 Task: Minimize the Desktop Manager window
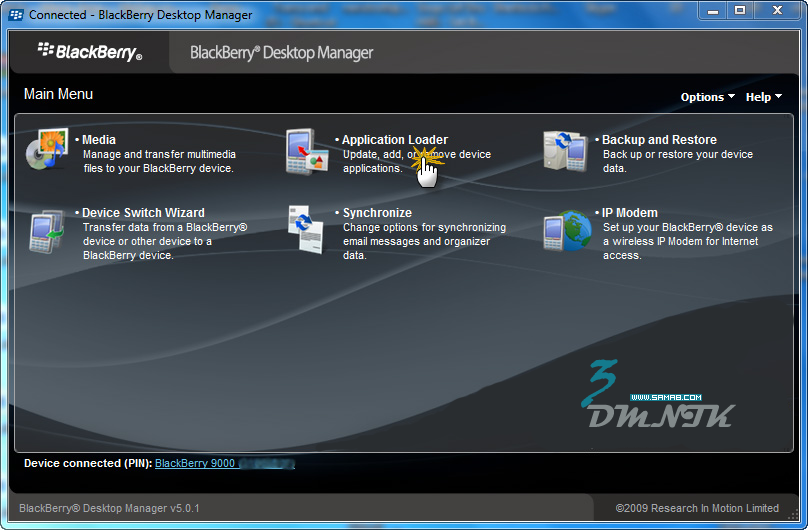[712, 11]
